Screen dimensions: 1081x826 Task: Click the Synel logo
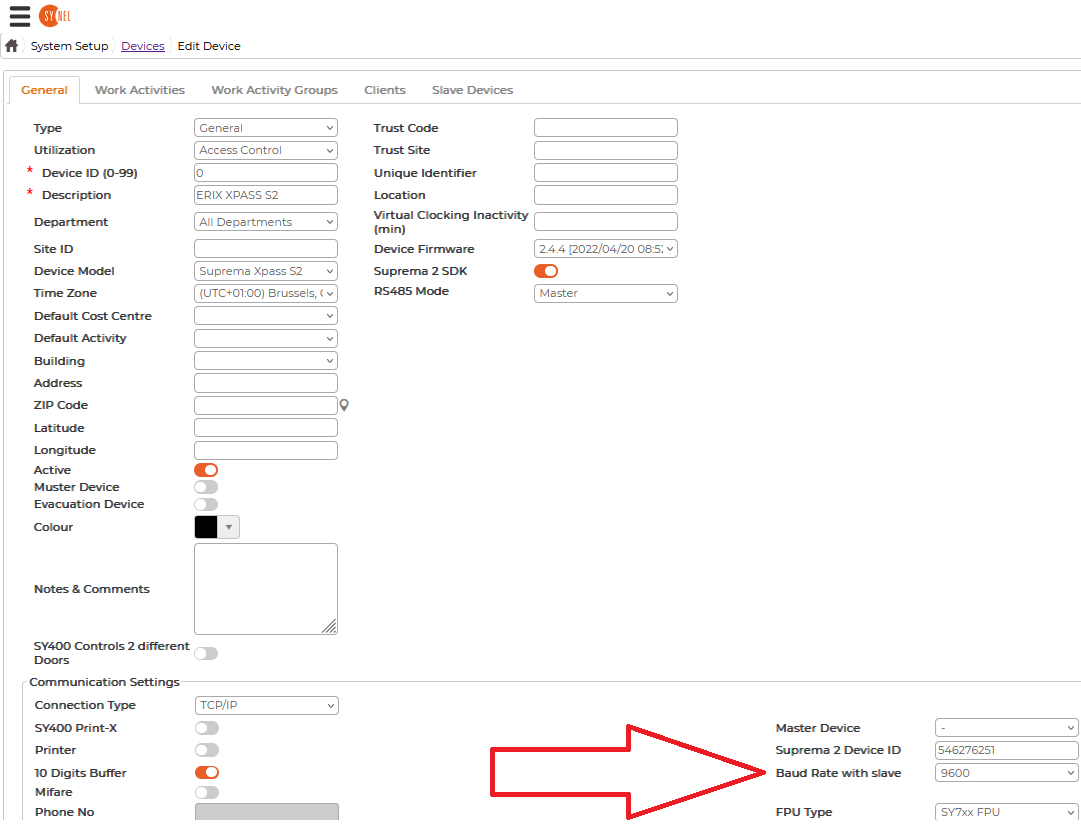[55, 15]
